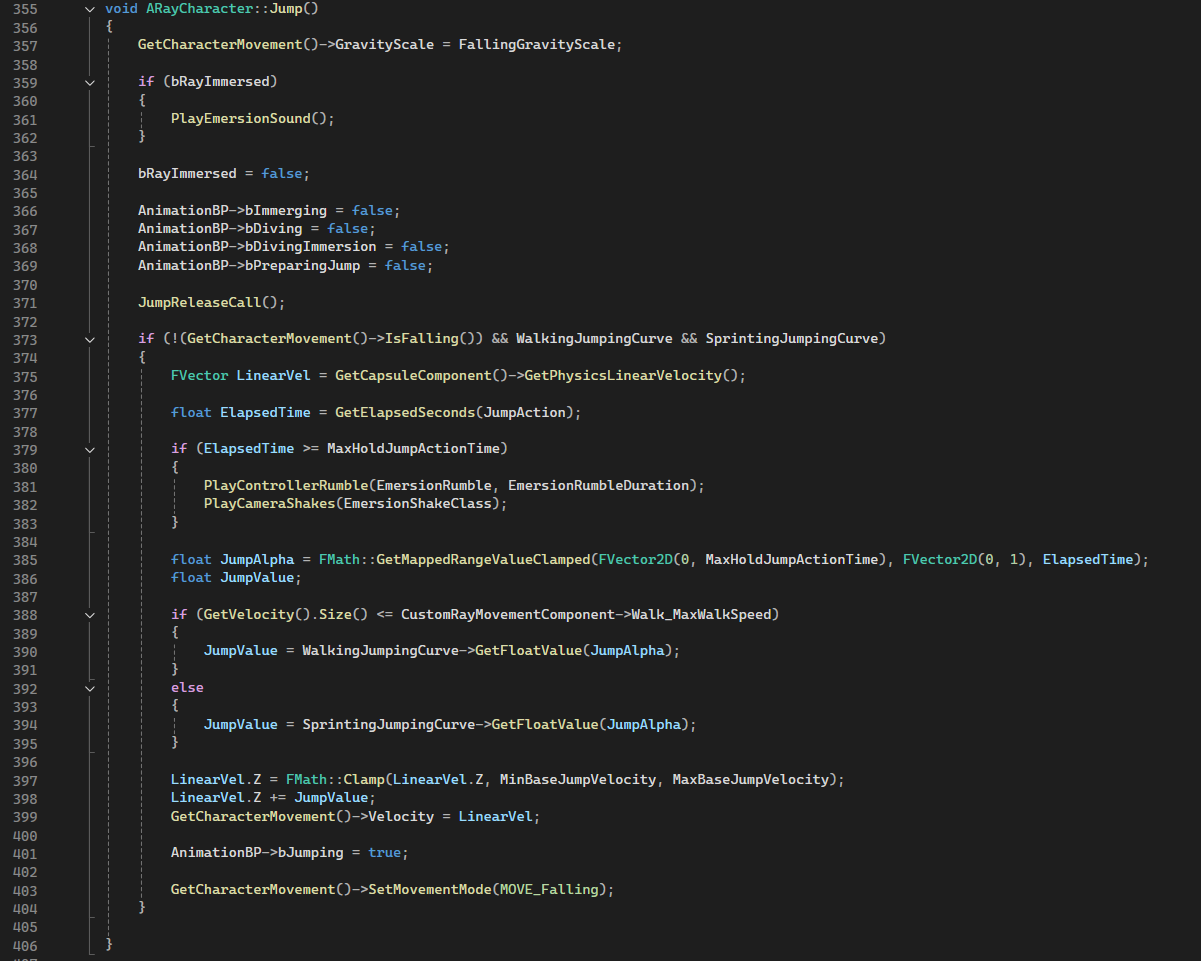Collapse the ElapsedTime >= MaxHoldJumpActionTime block
The height and width of the screenshot is (961, 1201).
[x=91, y=449]
